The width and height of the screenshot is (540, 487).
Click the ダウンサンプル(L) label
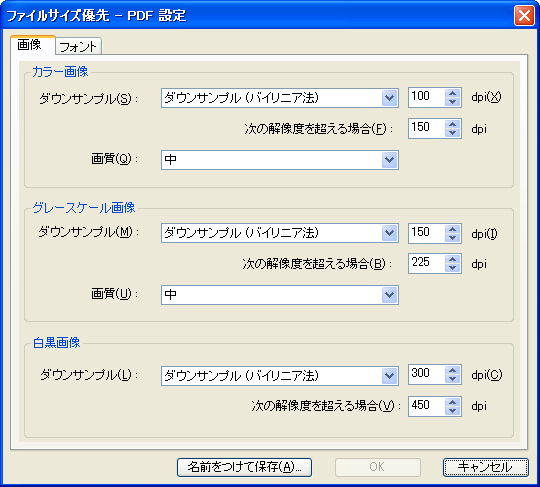coord(89,374)
